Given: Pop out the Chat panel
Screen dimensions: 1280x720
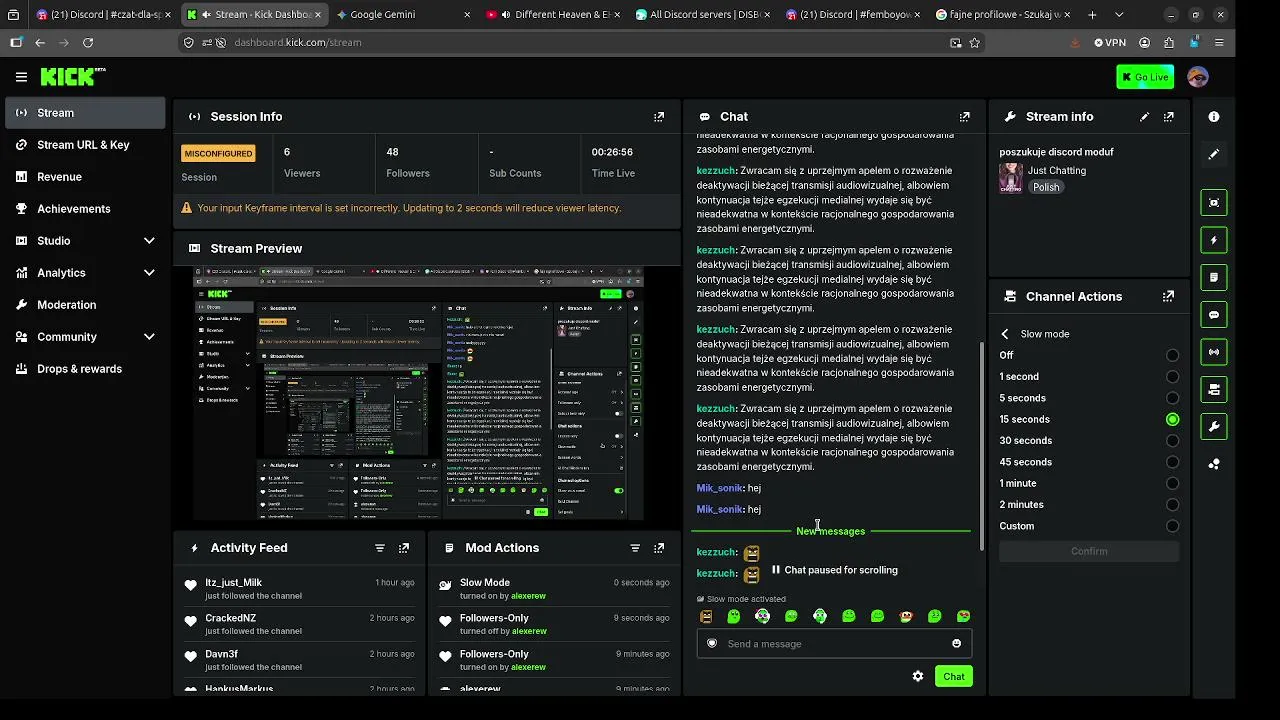Looking at the screenshot, I should [965, 117].
